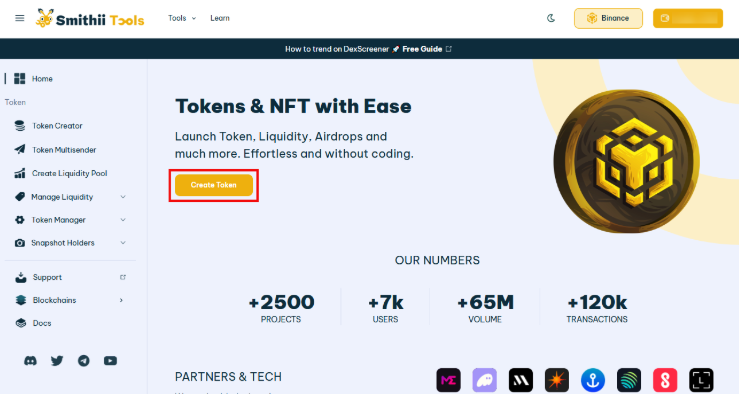This screenshot has height=397, width=739.
Task: Open the hamburger menu icon
Action: [x=19, y=18]
